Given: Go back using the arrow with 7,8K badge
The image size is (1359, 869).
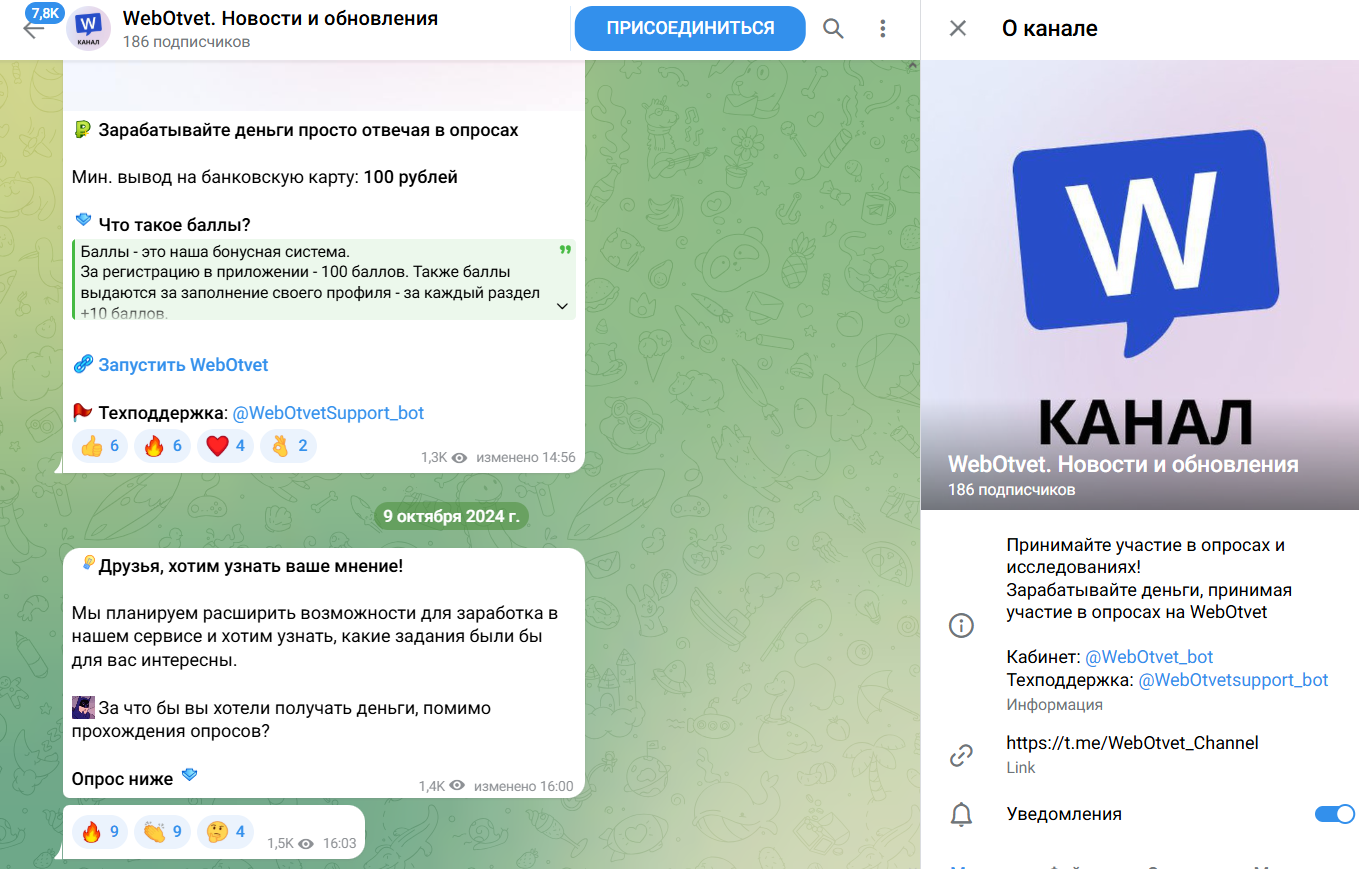Looking at the screenshot, I should [x=33, y=27].
